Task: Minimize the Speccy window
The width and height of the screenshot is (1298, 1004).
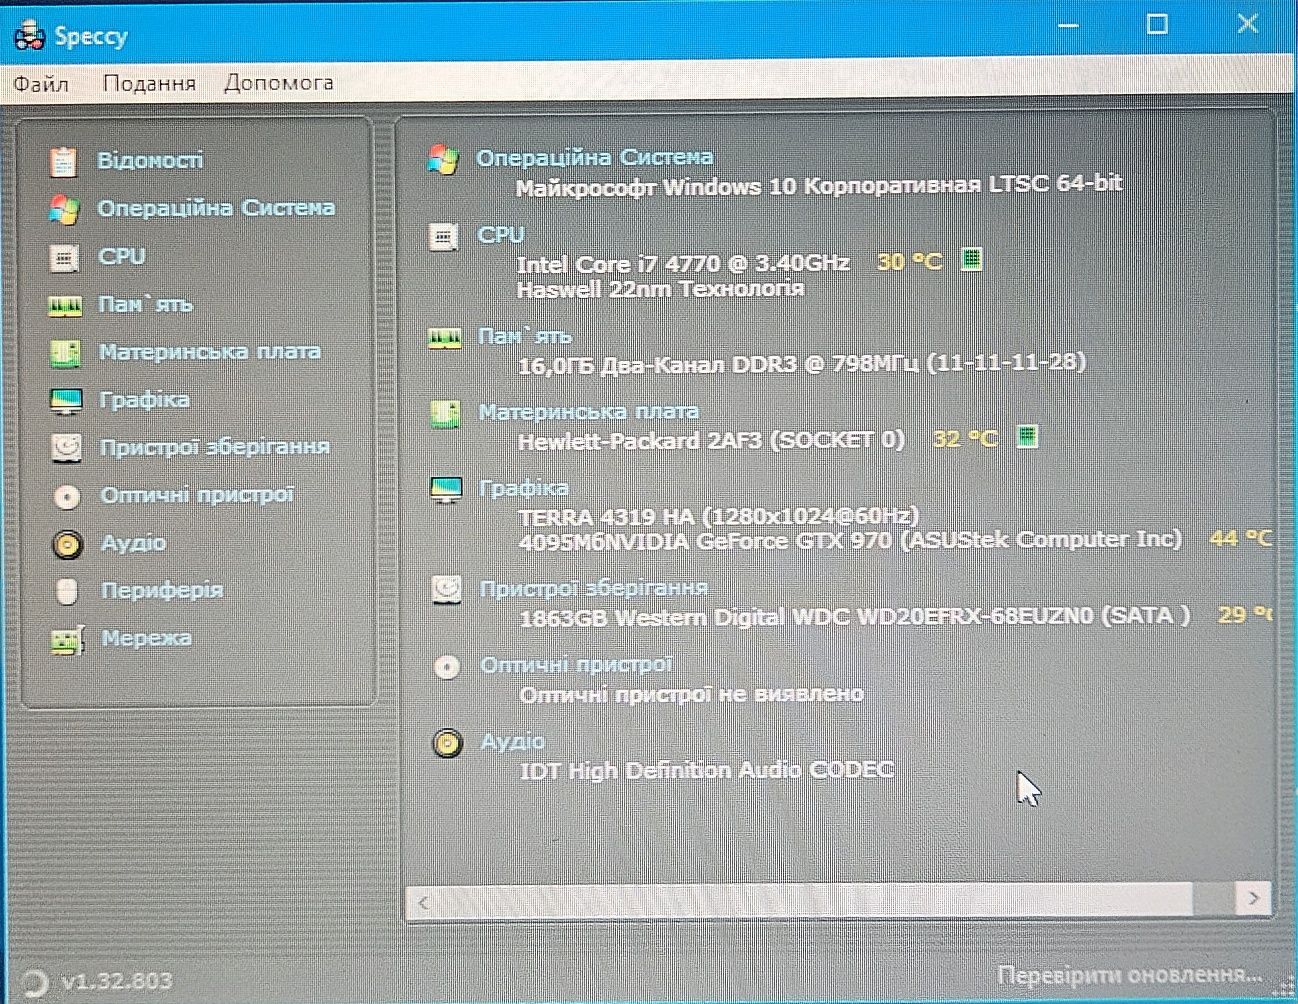Action: tap(1067, 25)
